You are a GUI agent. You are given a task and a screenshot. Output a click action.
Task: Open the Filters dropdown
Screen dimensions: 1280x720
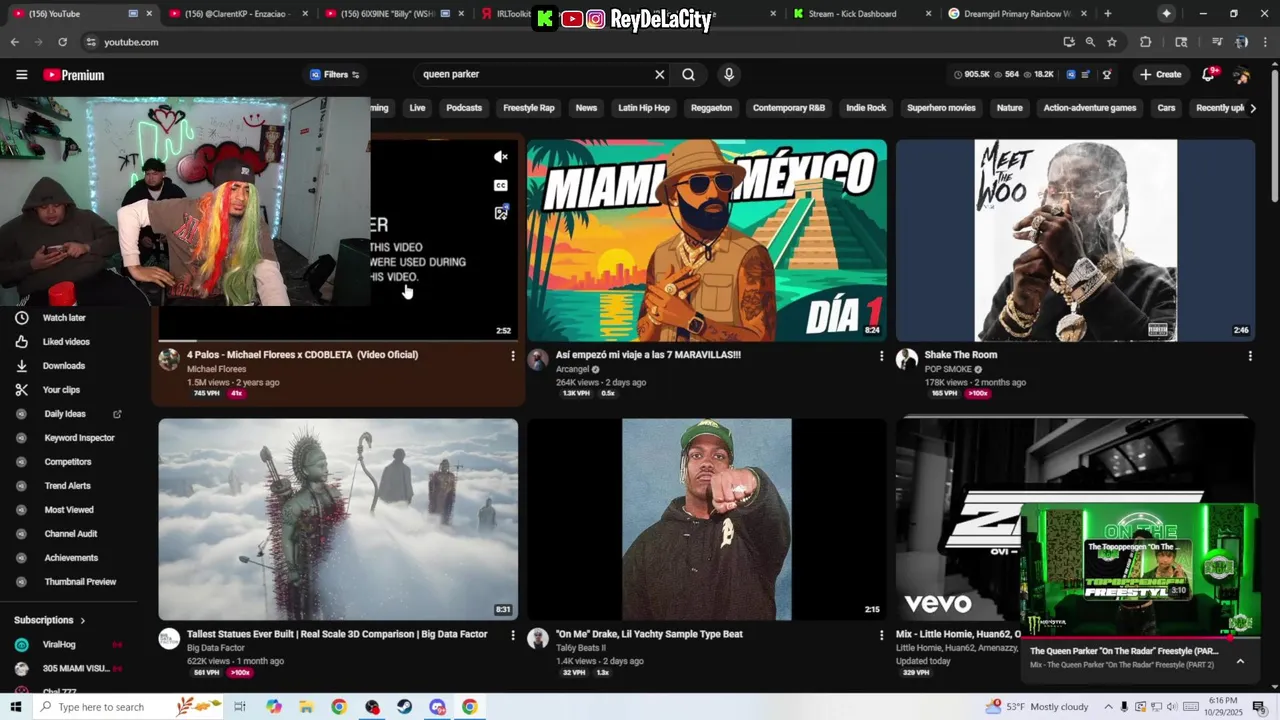point(334,75)
